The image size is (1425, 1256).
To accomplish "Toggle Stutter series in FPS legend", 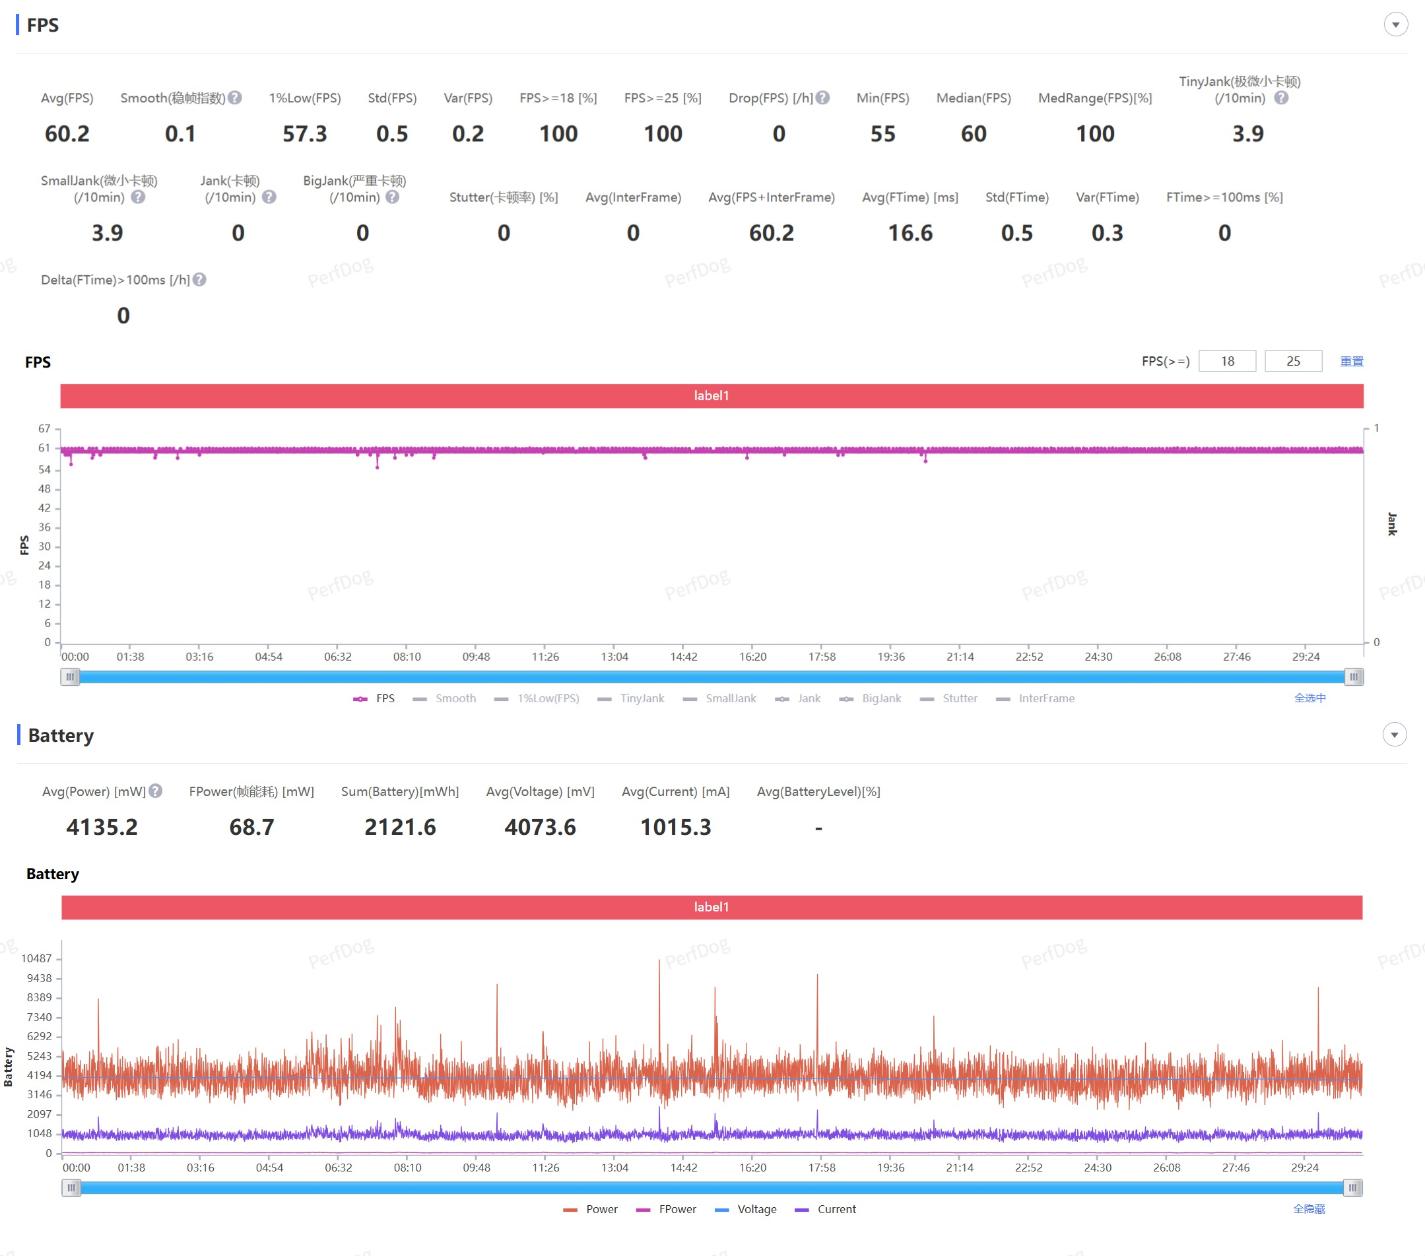I will tap(949, 699).
